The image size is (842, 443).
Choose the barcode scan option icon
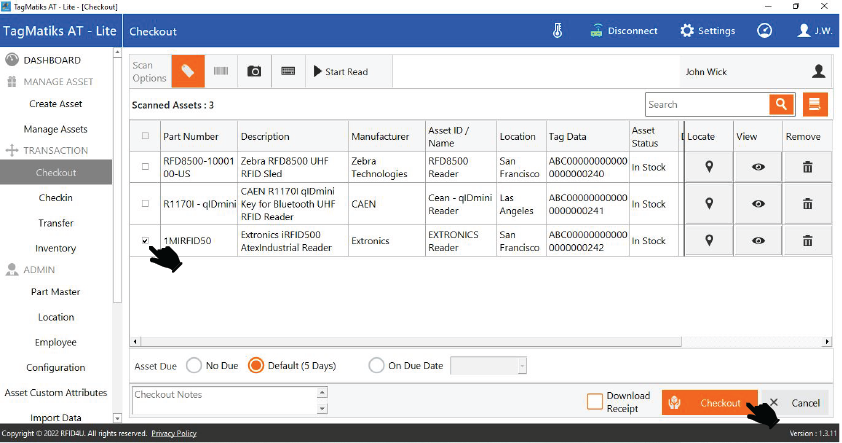tap(220, 71)
